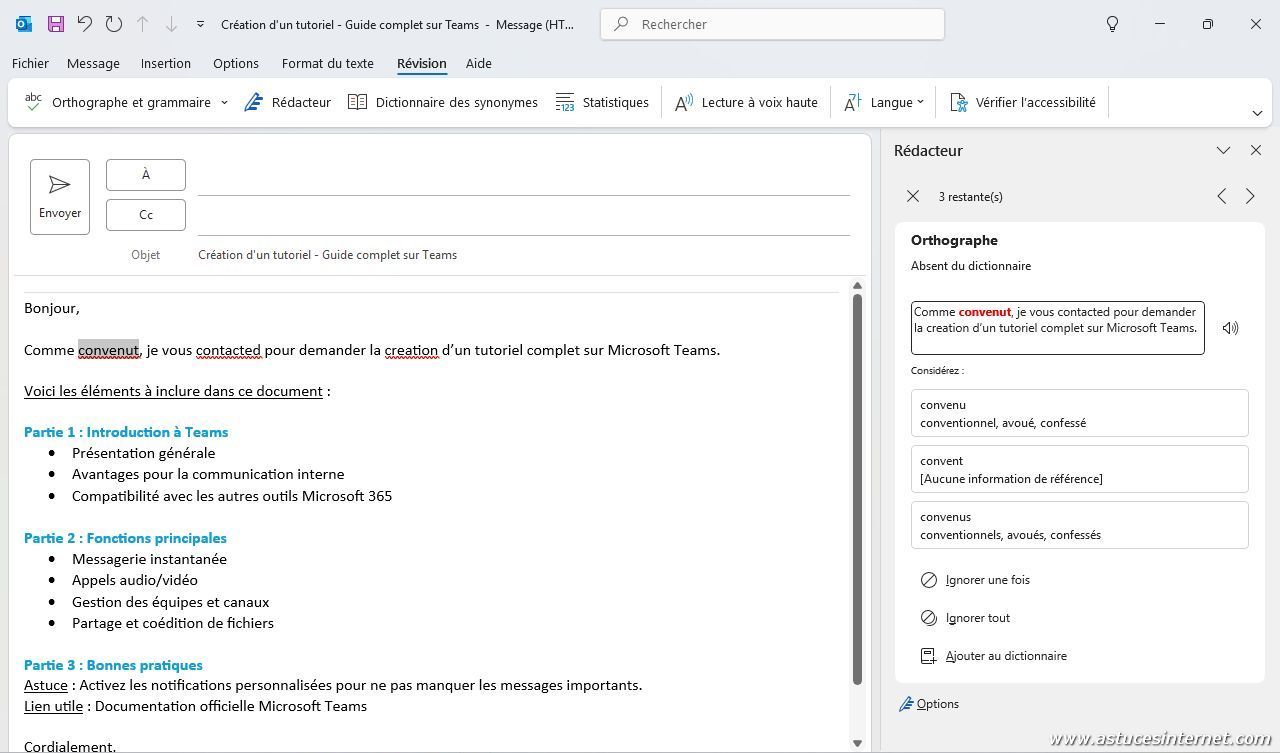The image size is (1280, 753).
Task: Click the Objet subject field
Action: click(x=524, y=255)
